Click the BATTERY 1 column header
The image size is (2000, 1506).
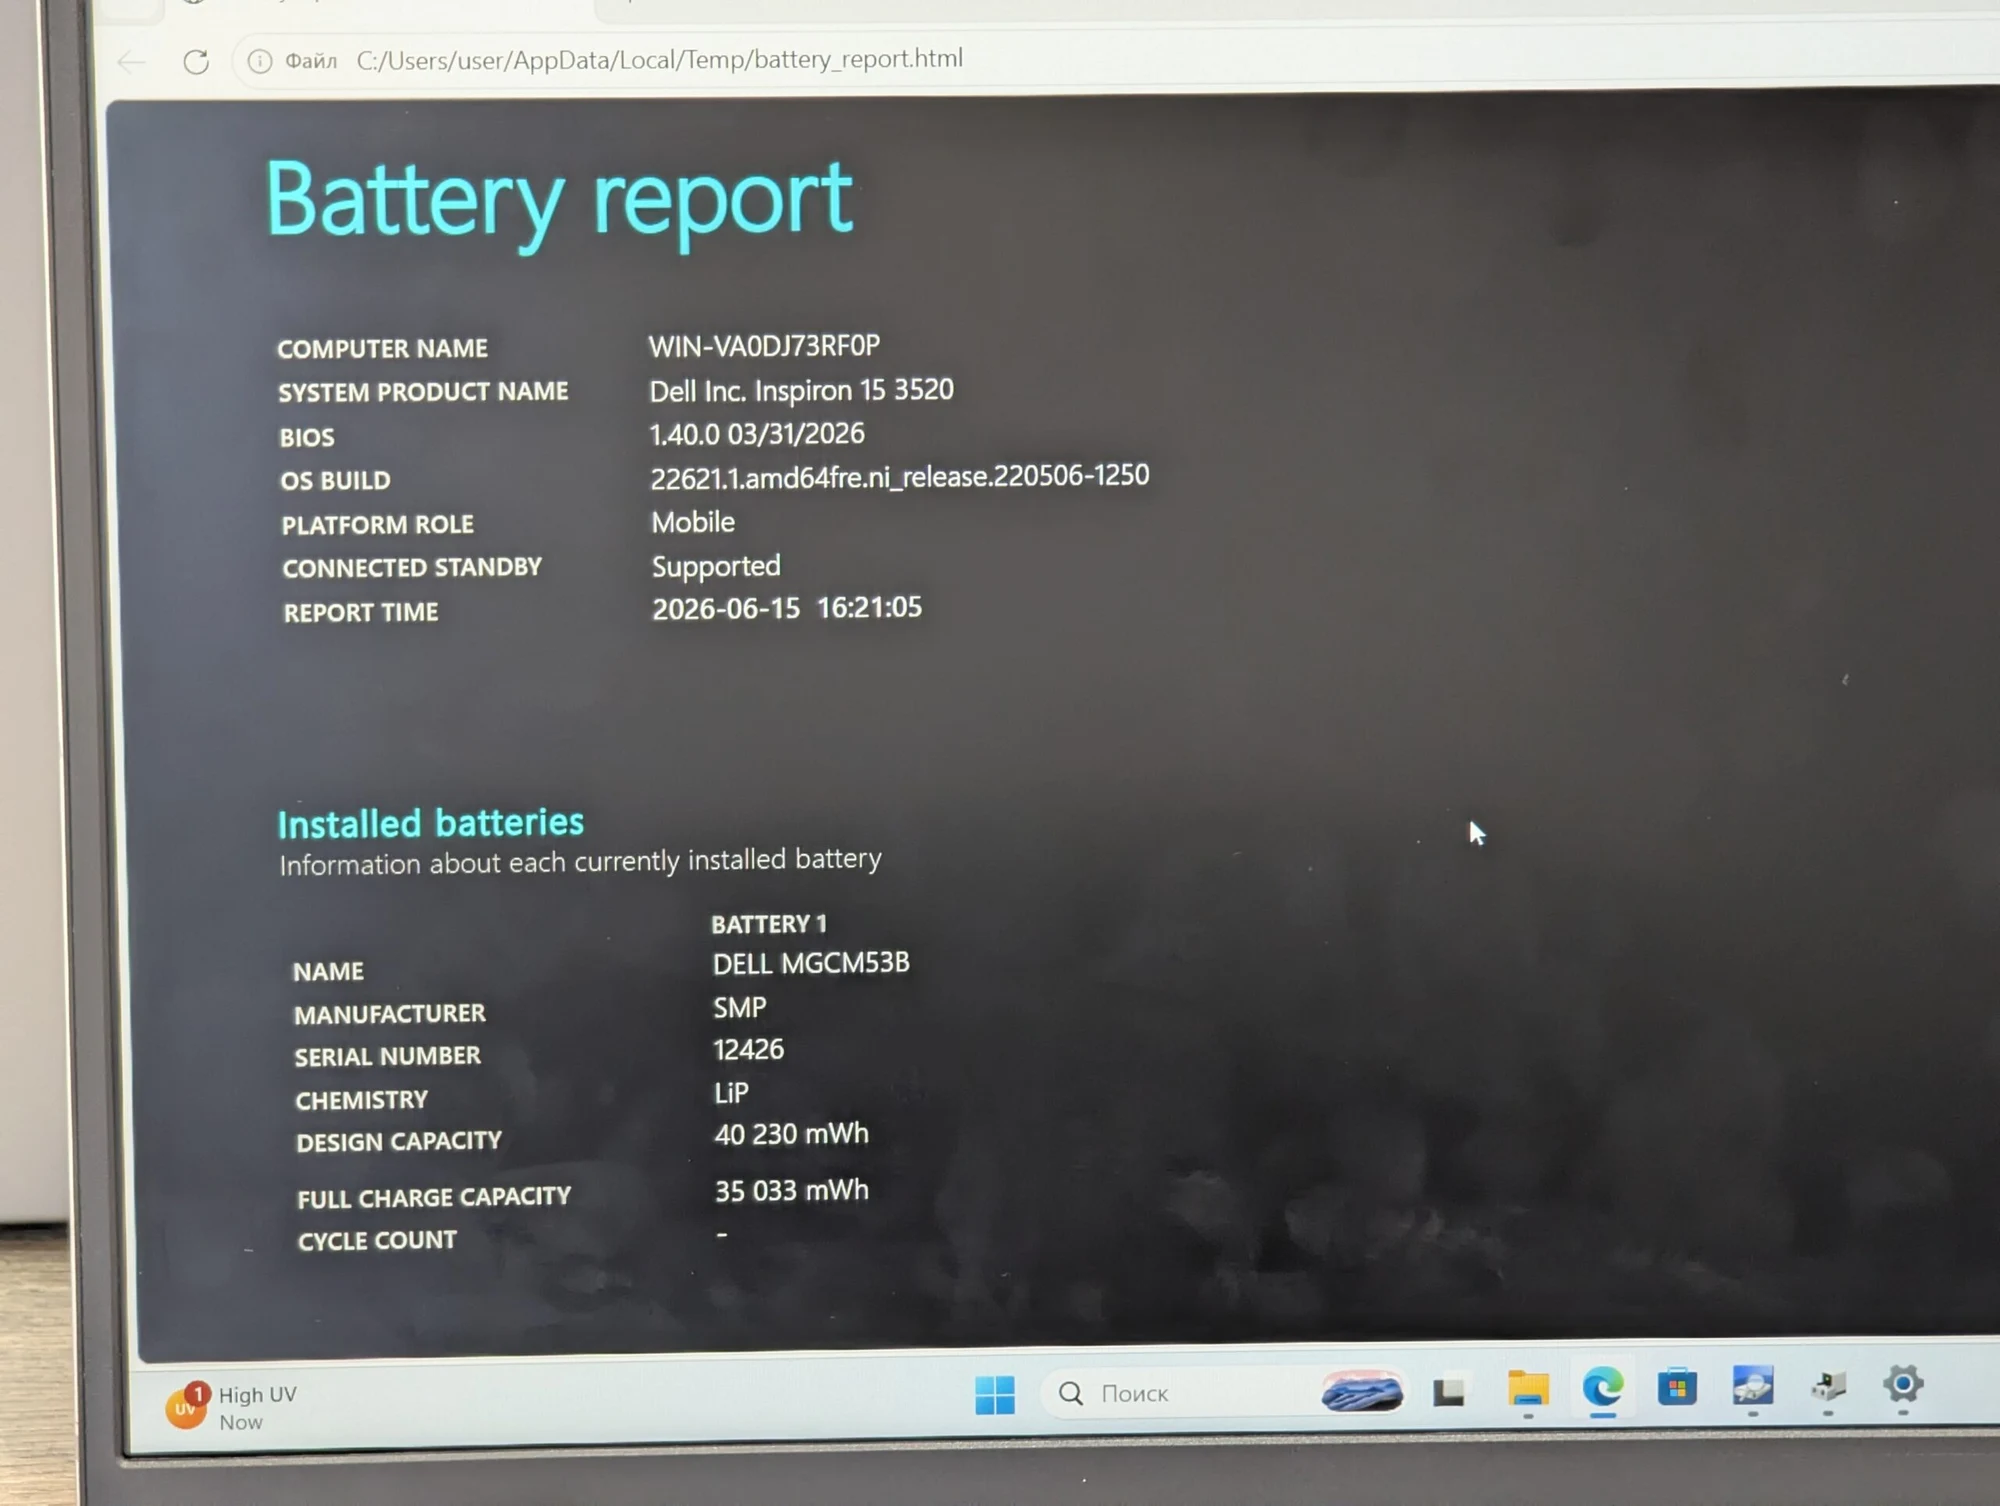[x=769, y=924]
